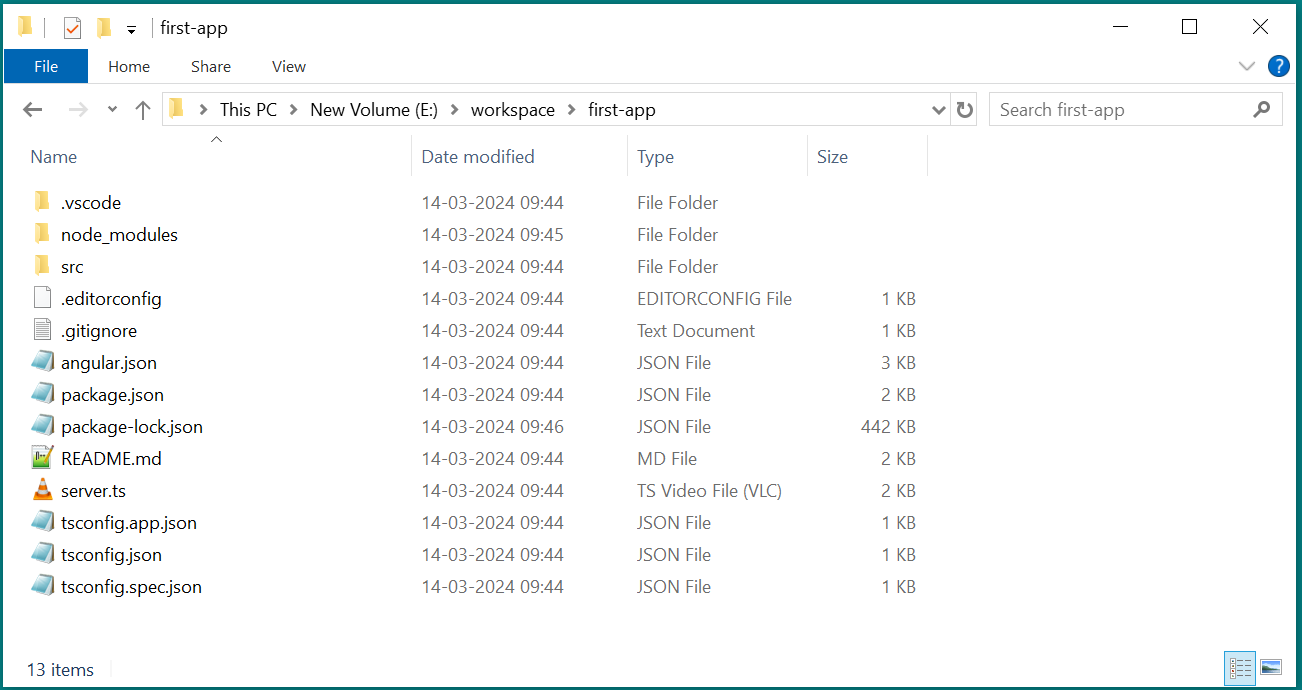Go up one folder with the Up arrow
The height and width of the screenshot is (690, 1302).
pos(142,110)
